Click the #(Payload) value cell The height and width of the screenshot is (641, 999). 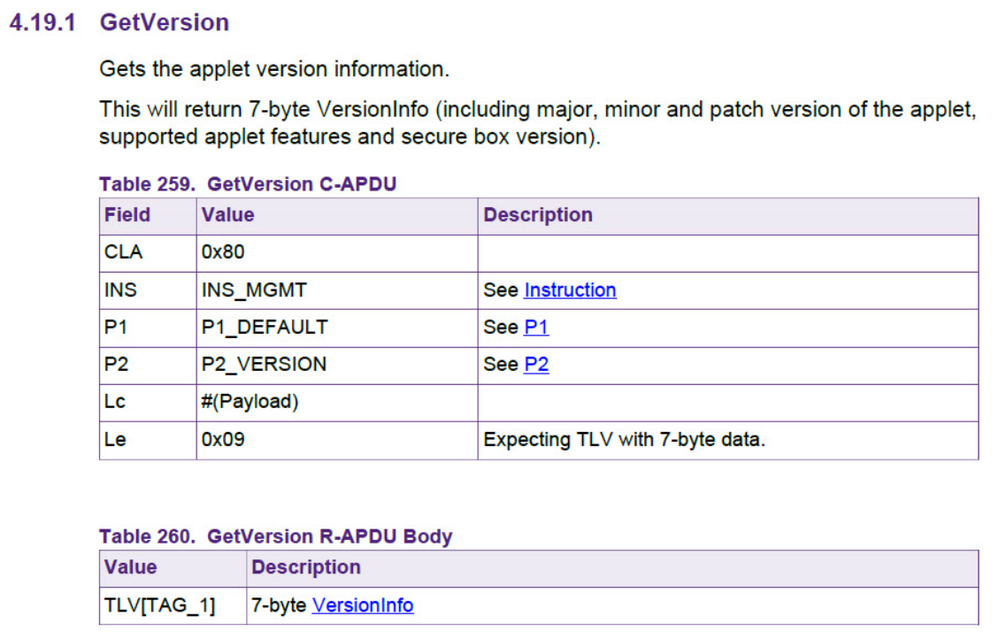click(x=249, y=402)
